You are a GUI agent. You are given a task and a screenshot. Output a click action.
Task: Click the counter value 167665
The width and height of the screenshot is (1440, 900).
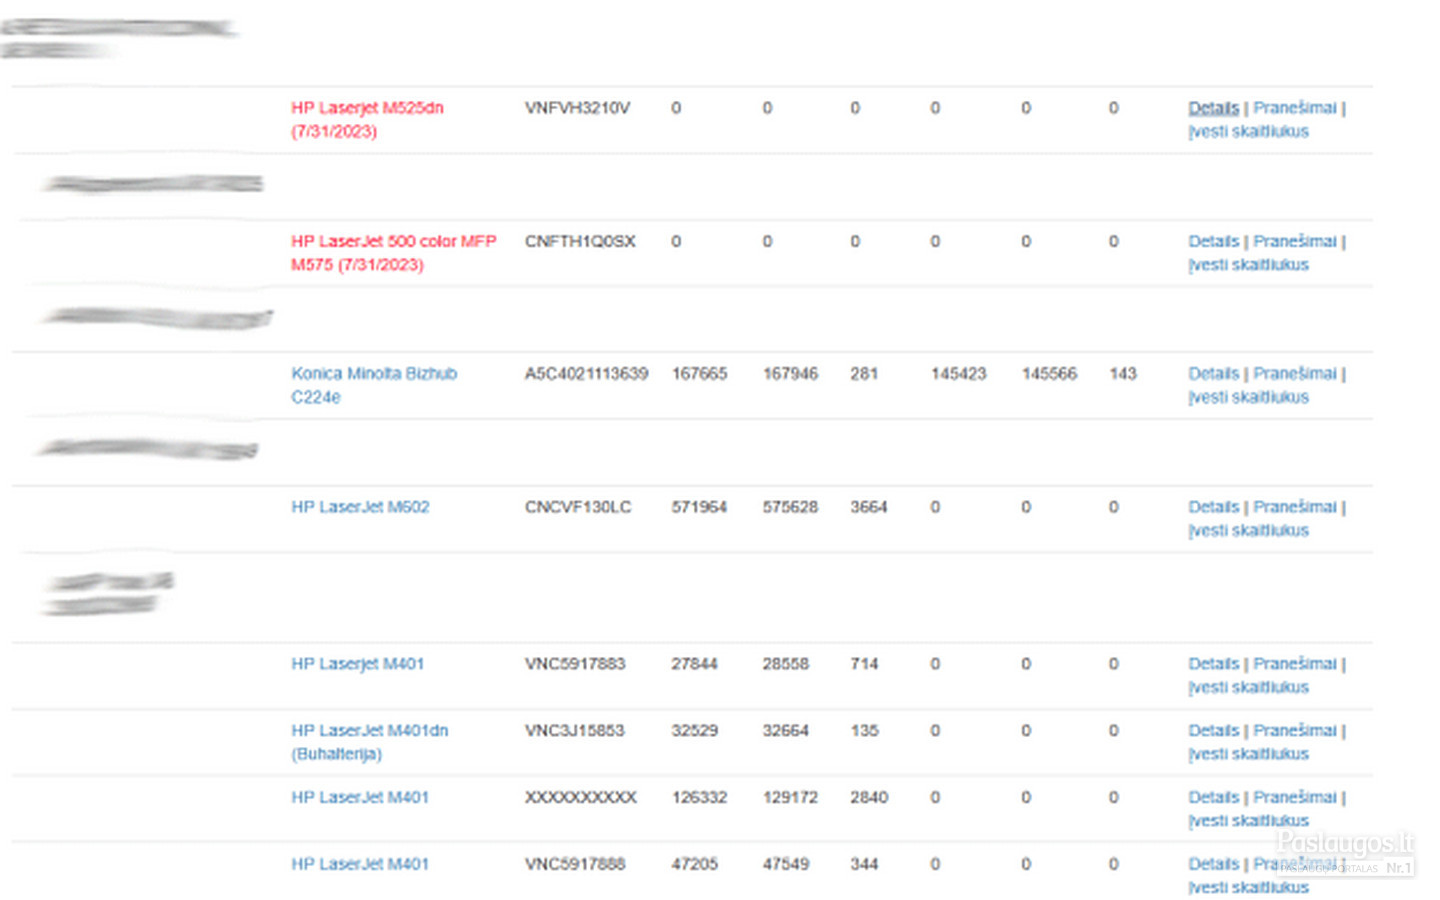(x=699, y=373)
